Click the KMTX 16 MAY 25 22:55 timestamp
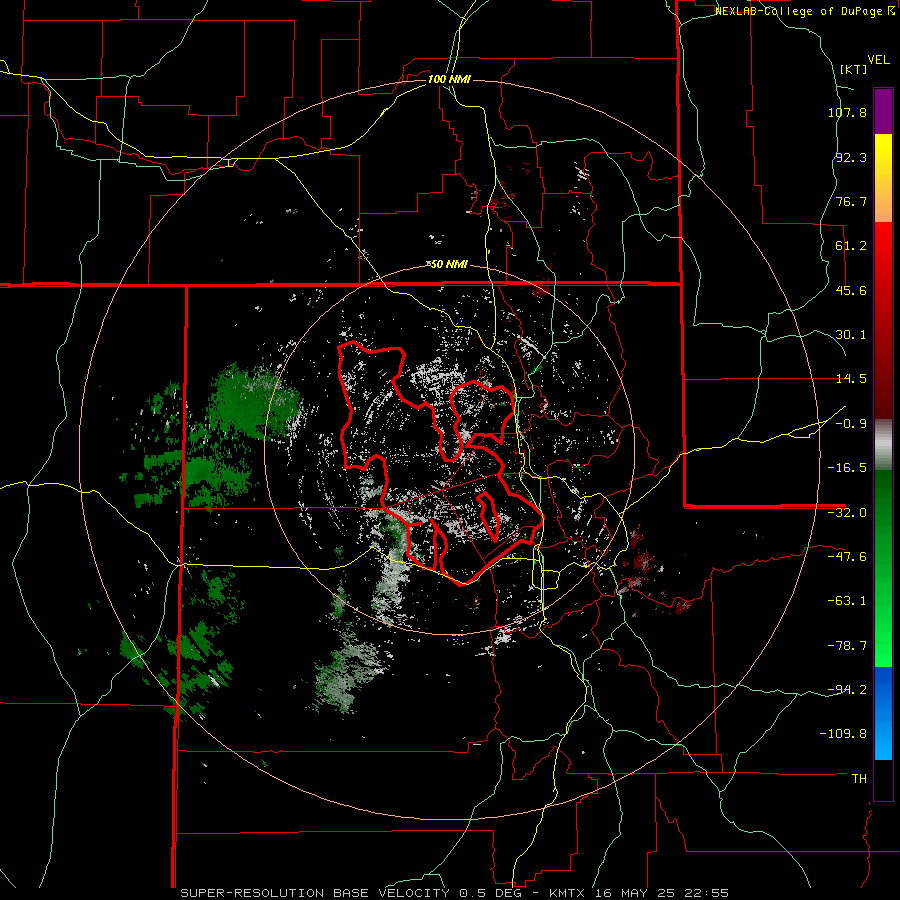 point(639,893)
